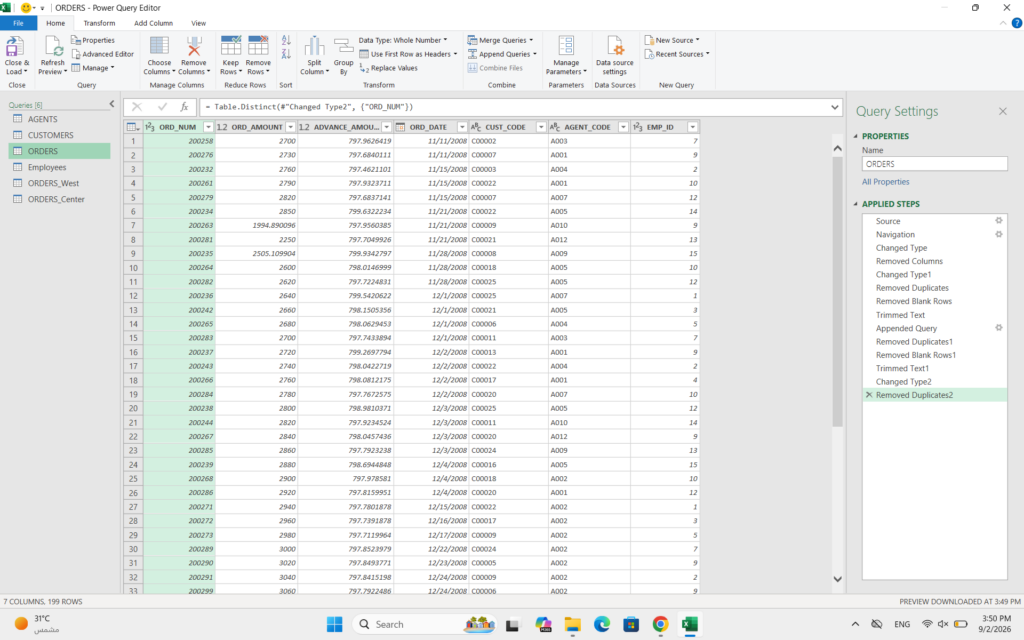Open ORD_NUM column filter dropdown
The width and height of the screenshot is (1024, 640).
(208, 127)
